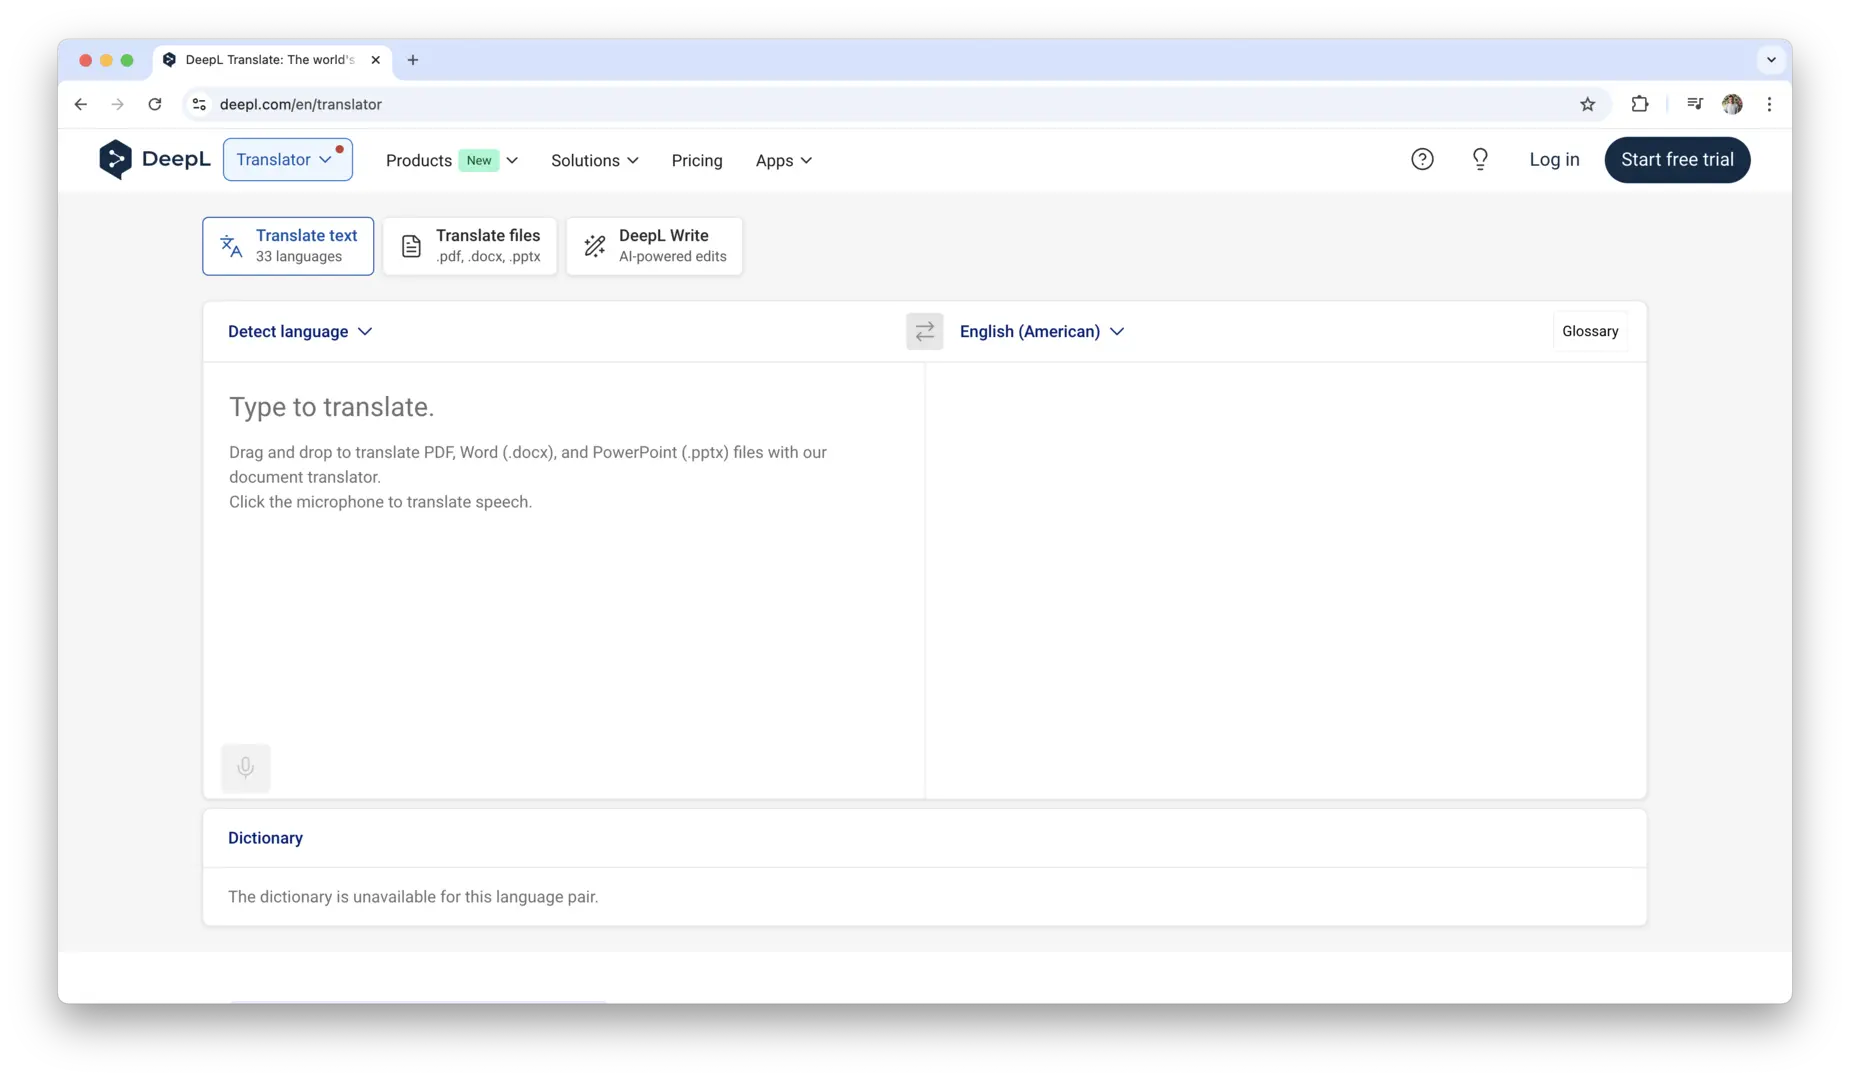Viewport: 1850px width, 1080px height.
Task: Bookmark this page with the star icon
Action: tap(1587, 104)
